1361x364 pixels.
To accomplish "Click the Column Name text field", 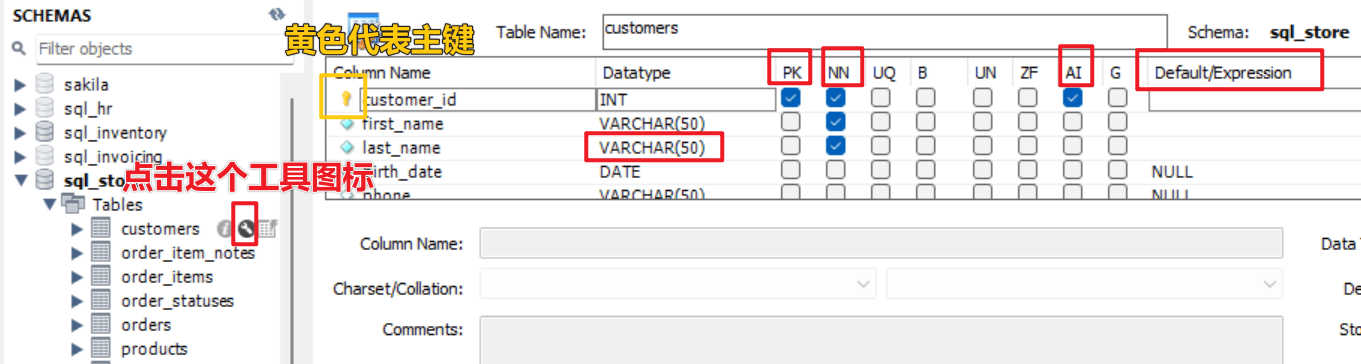I will point(881,243).
